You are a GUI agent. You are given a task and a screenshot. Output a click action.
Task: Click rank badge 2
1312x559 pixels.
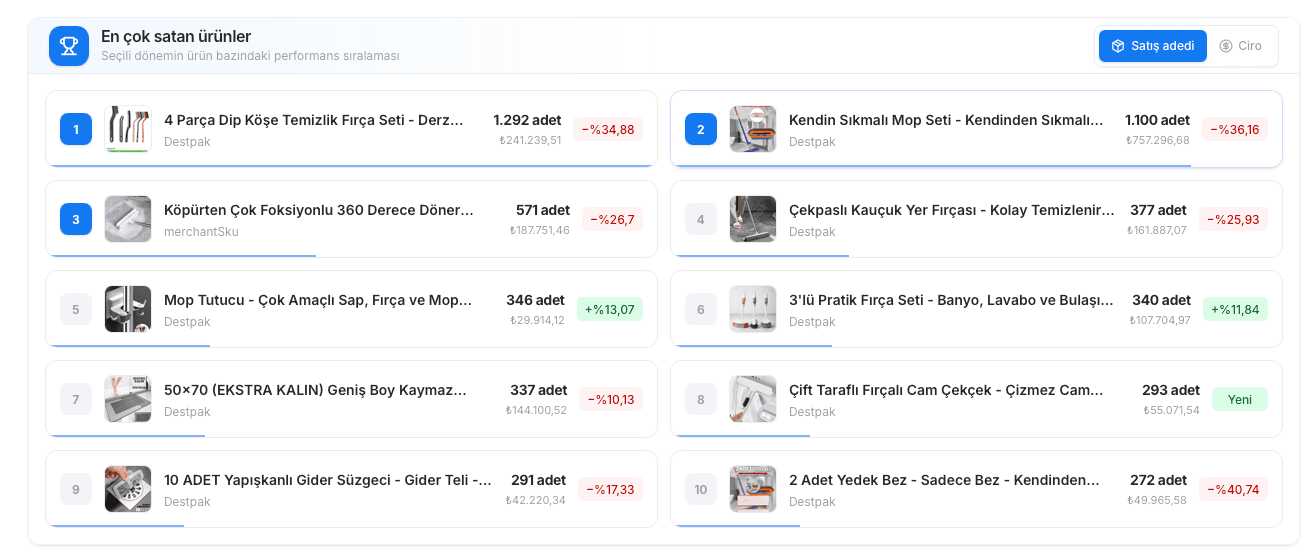701,129
